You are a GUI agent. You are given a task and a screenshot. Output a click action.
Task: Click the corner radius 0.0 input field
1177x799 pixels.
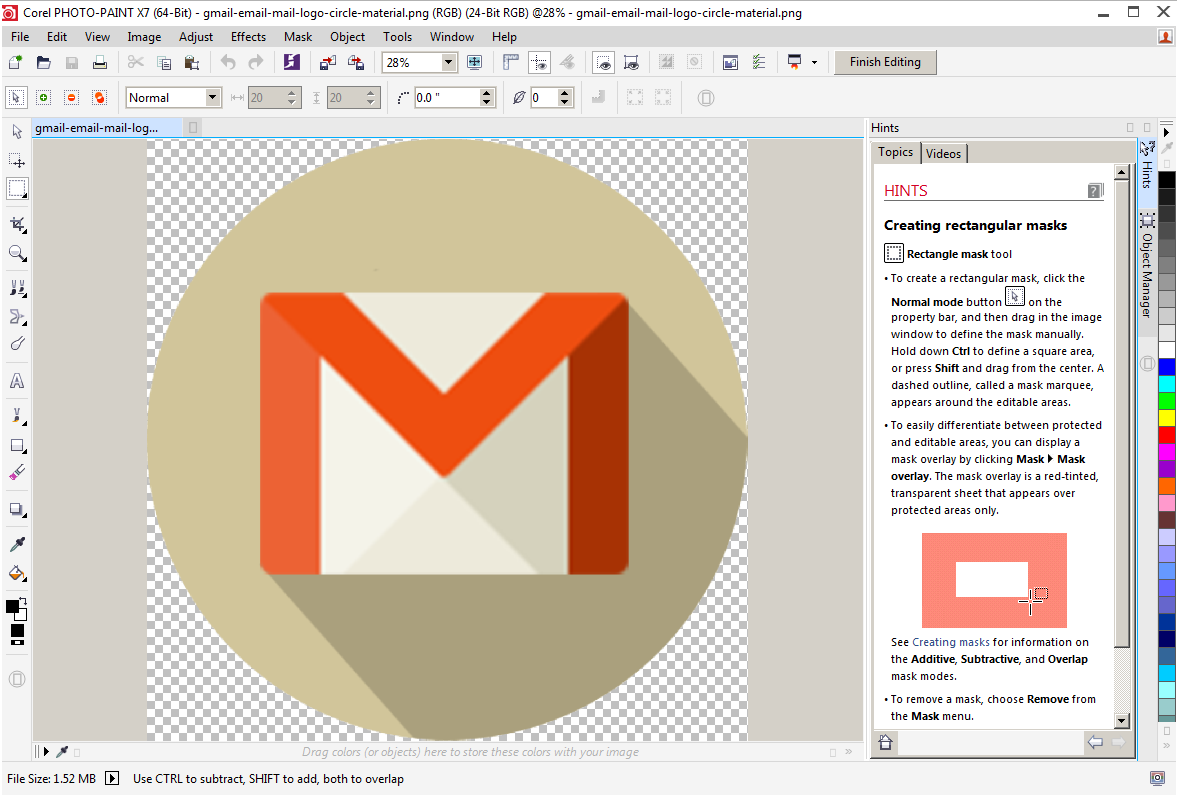pos(446,98)
